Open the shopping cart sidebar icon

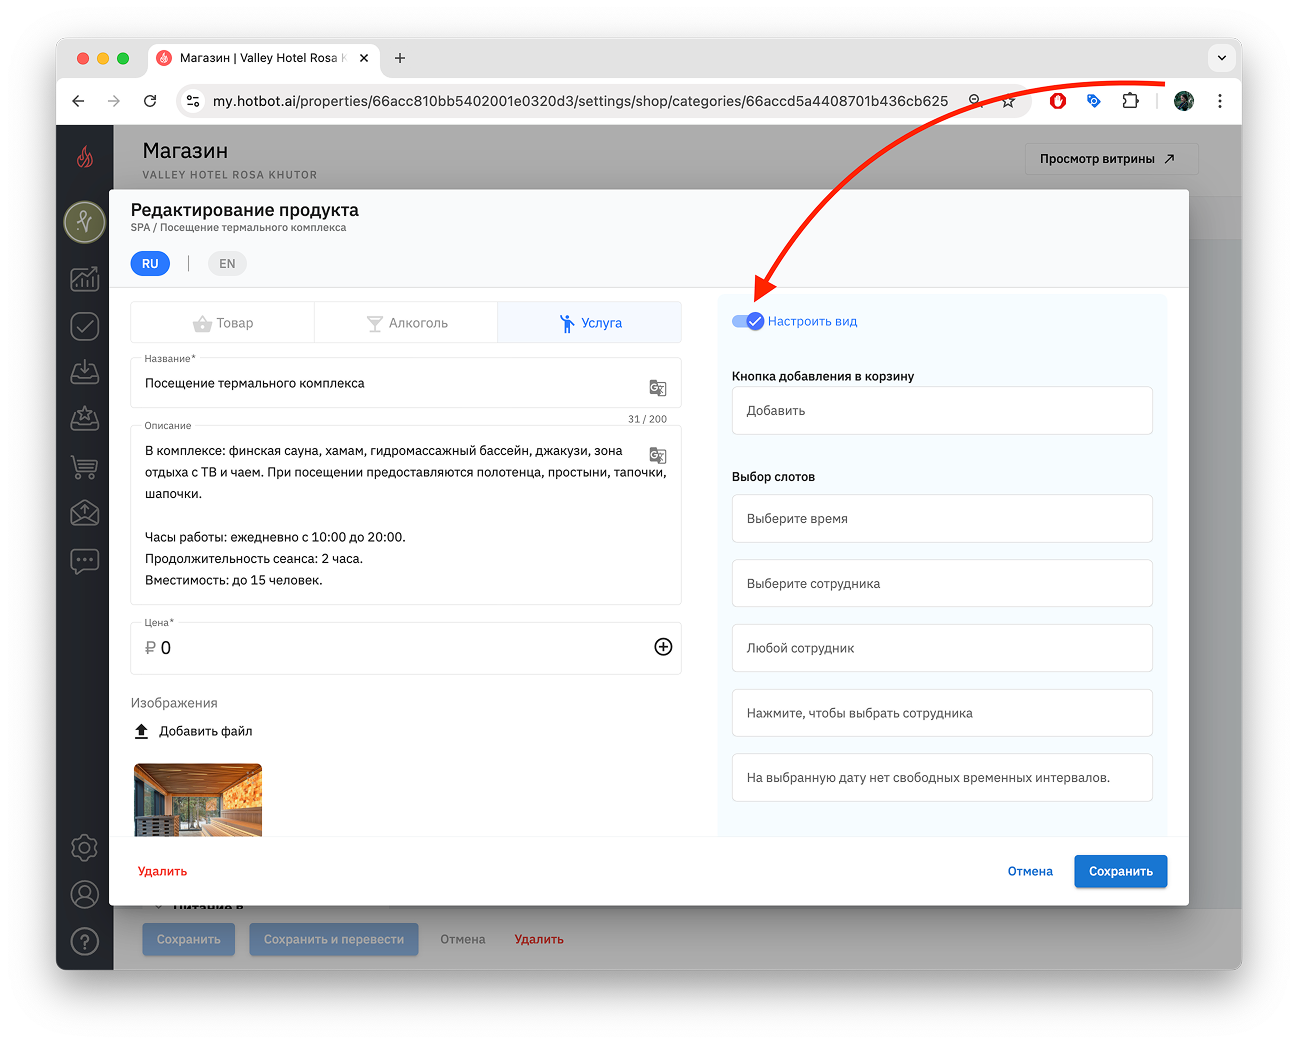pyautogui.click(x=85, y=466)
